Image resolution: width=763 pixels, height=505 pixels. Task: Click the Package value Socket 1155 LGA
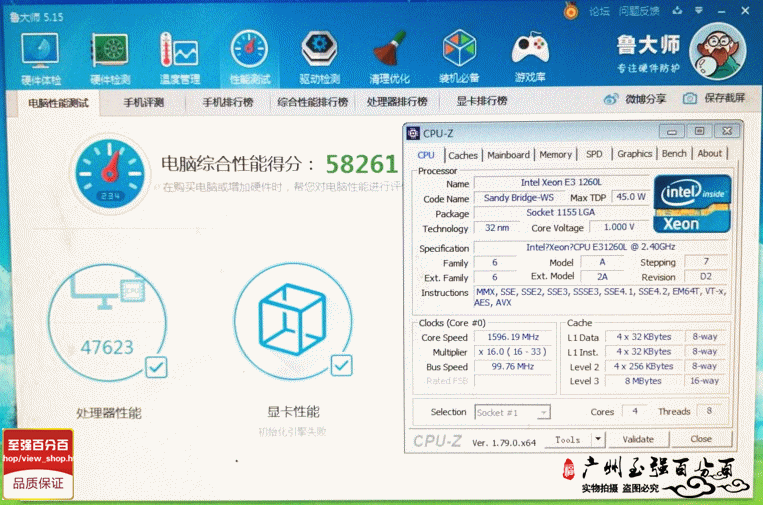pyautogui.click(x=561, y=213)
